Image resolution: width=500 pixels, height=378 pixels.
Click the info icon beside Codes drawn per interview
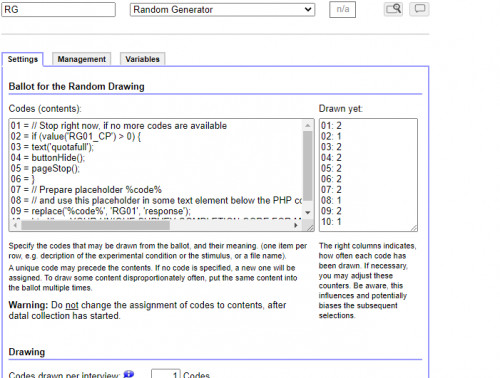click(x=129, y=374)
